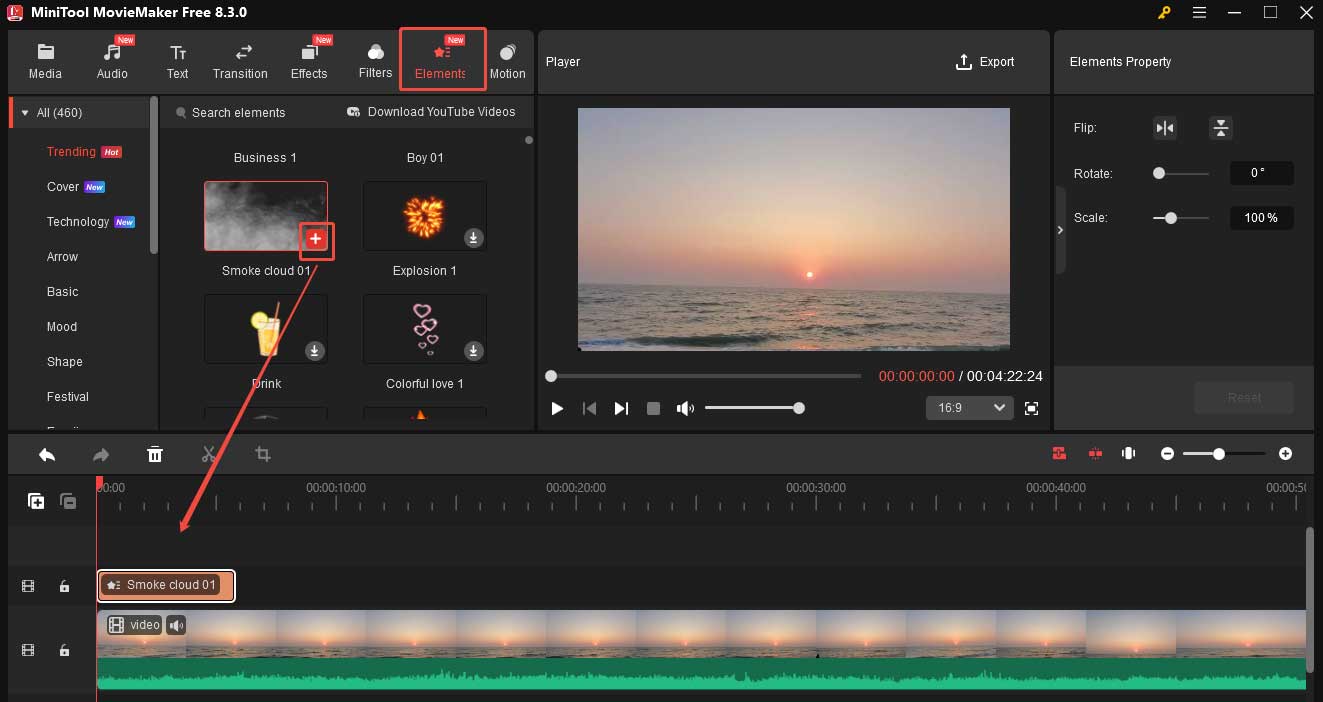Select the Mood category
The height and width of the screenshot is (702, 1323).
(62, 327)
